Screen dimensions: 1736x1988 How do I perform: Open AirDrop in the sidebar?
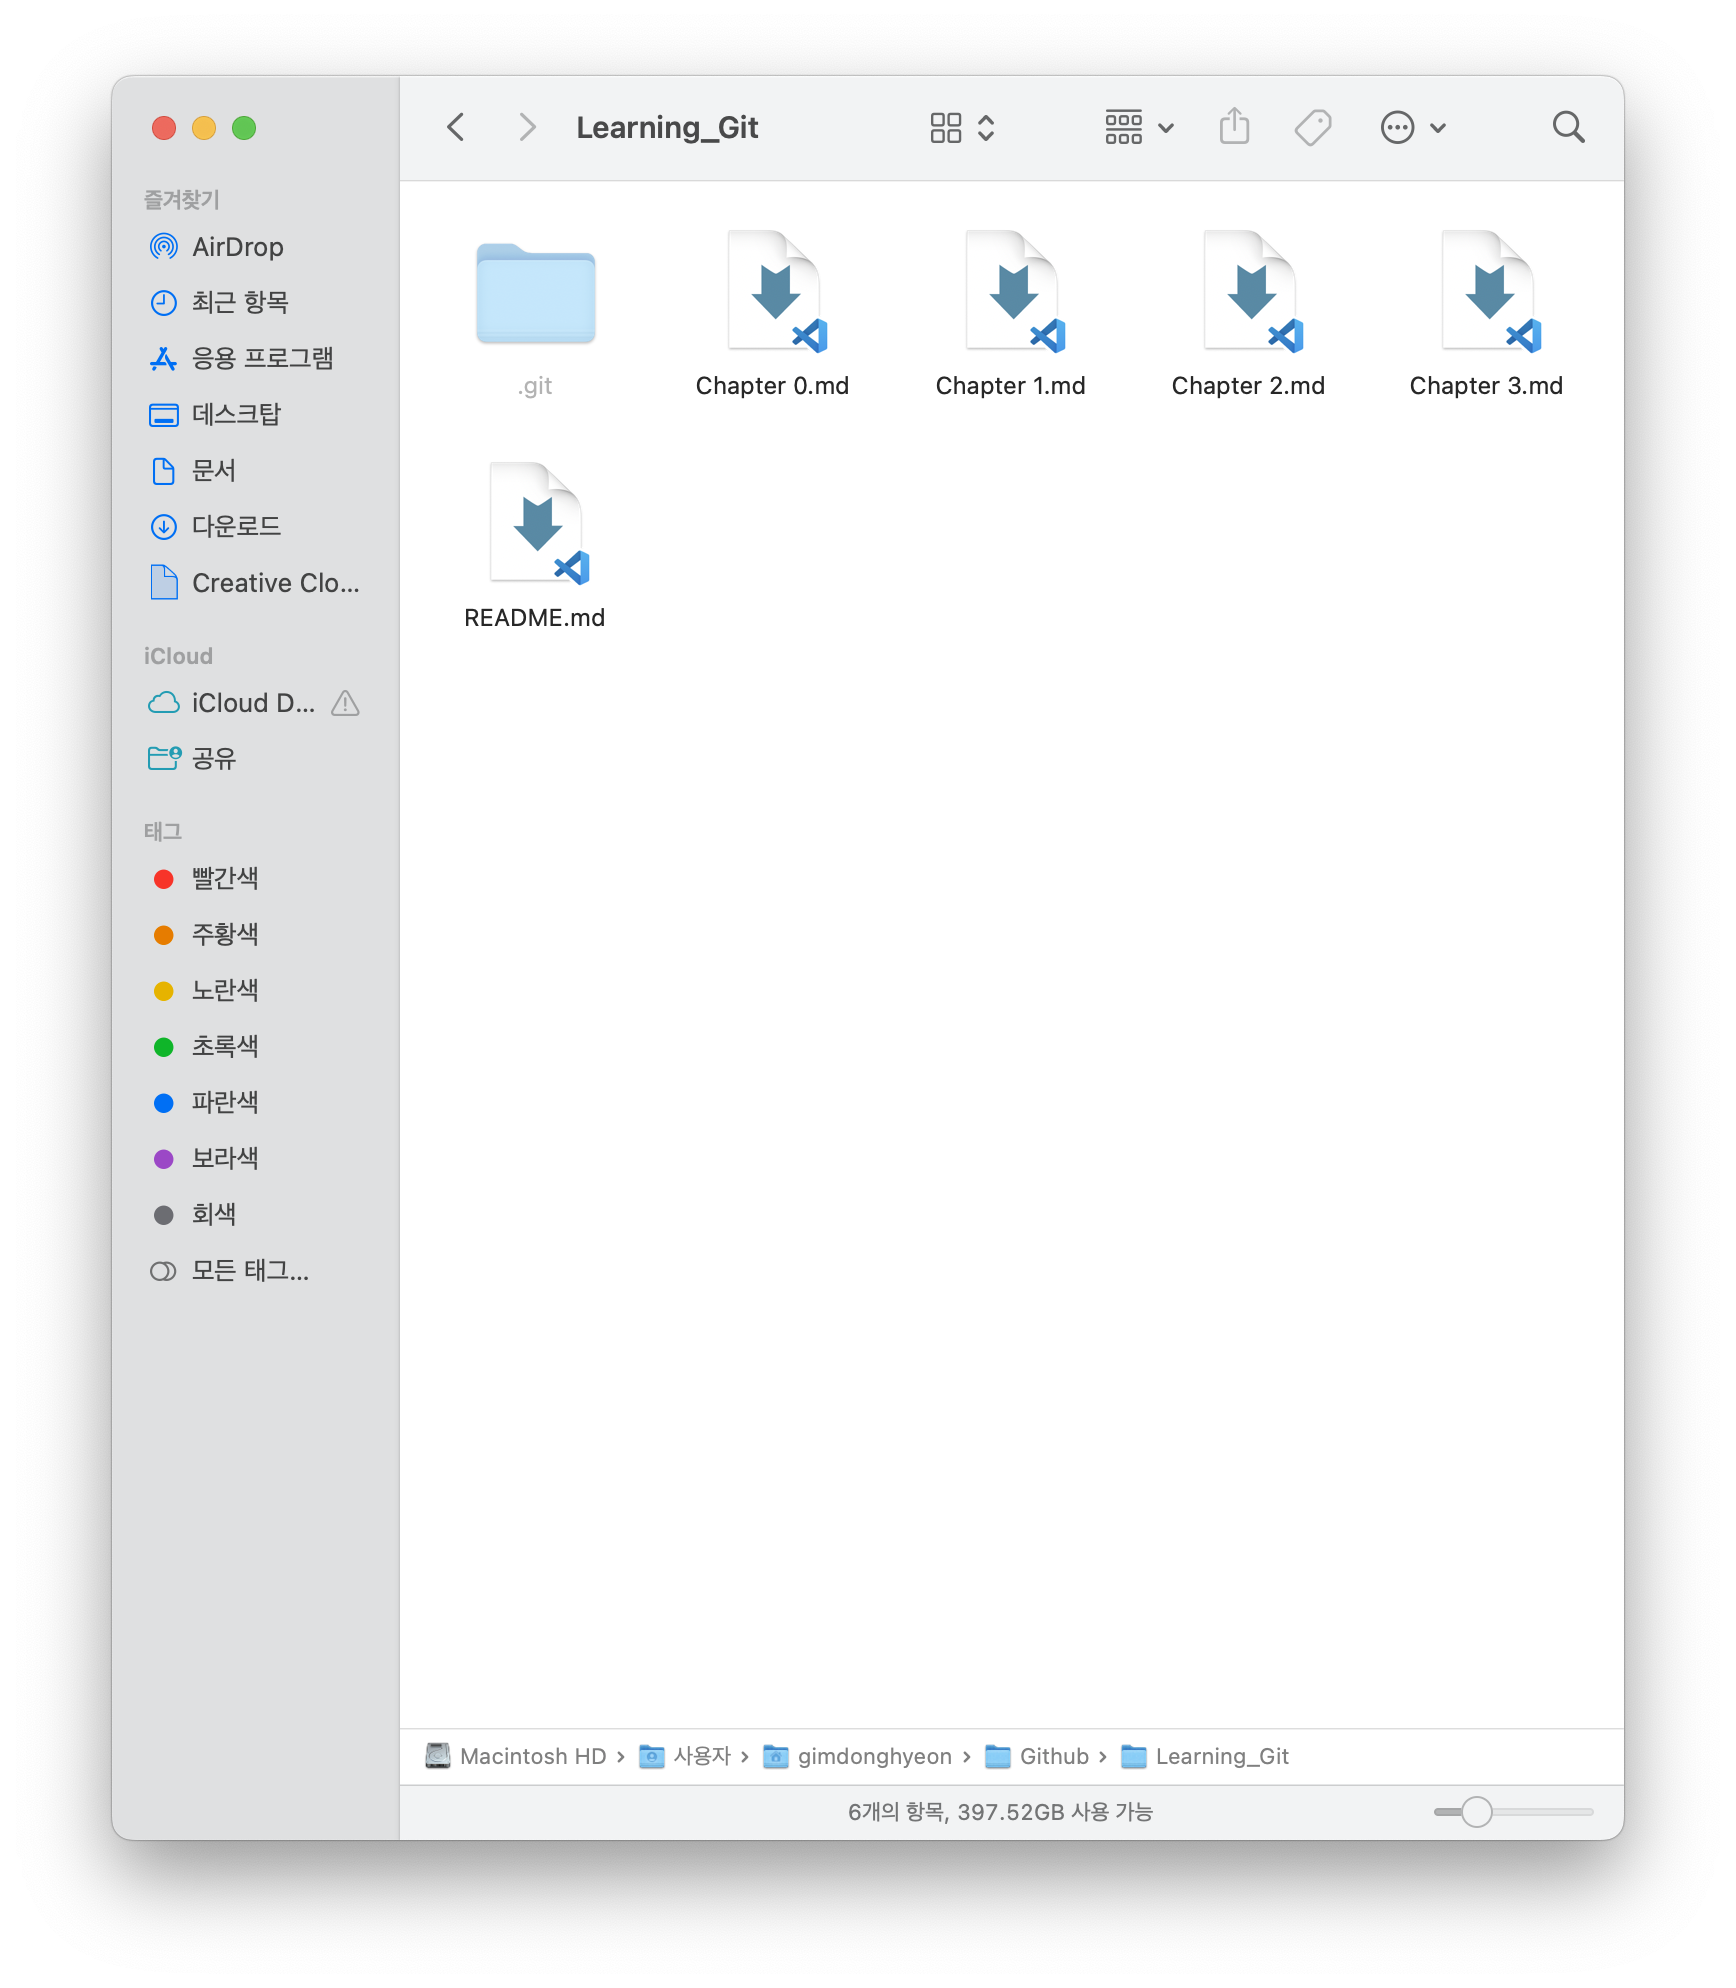click(x=255, y=246)
